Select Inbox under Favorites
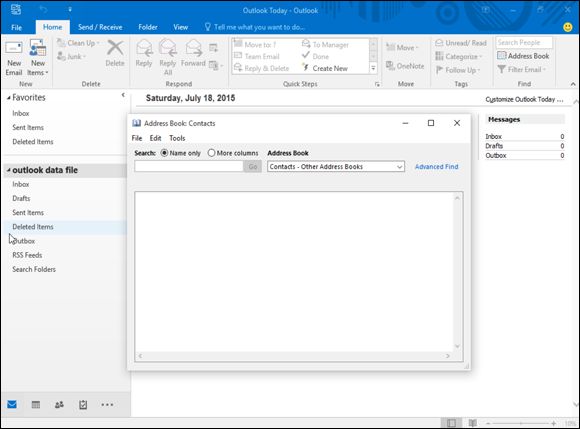 click(21, 113)
